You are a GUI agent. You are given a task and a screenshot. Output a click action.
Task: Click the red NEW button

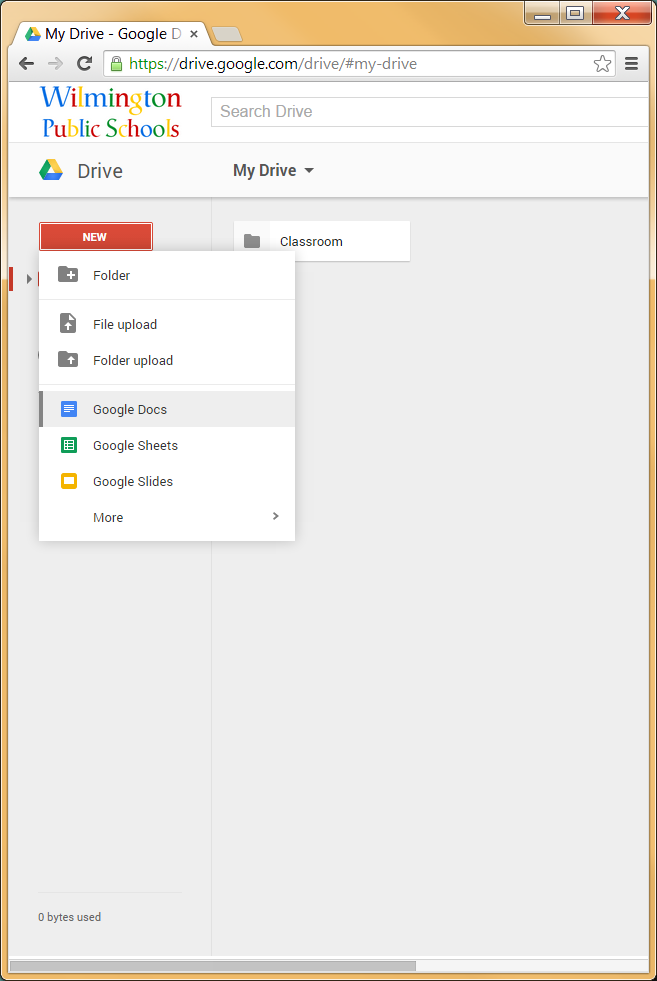pyautogui.click(x=96, y=236)
